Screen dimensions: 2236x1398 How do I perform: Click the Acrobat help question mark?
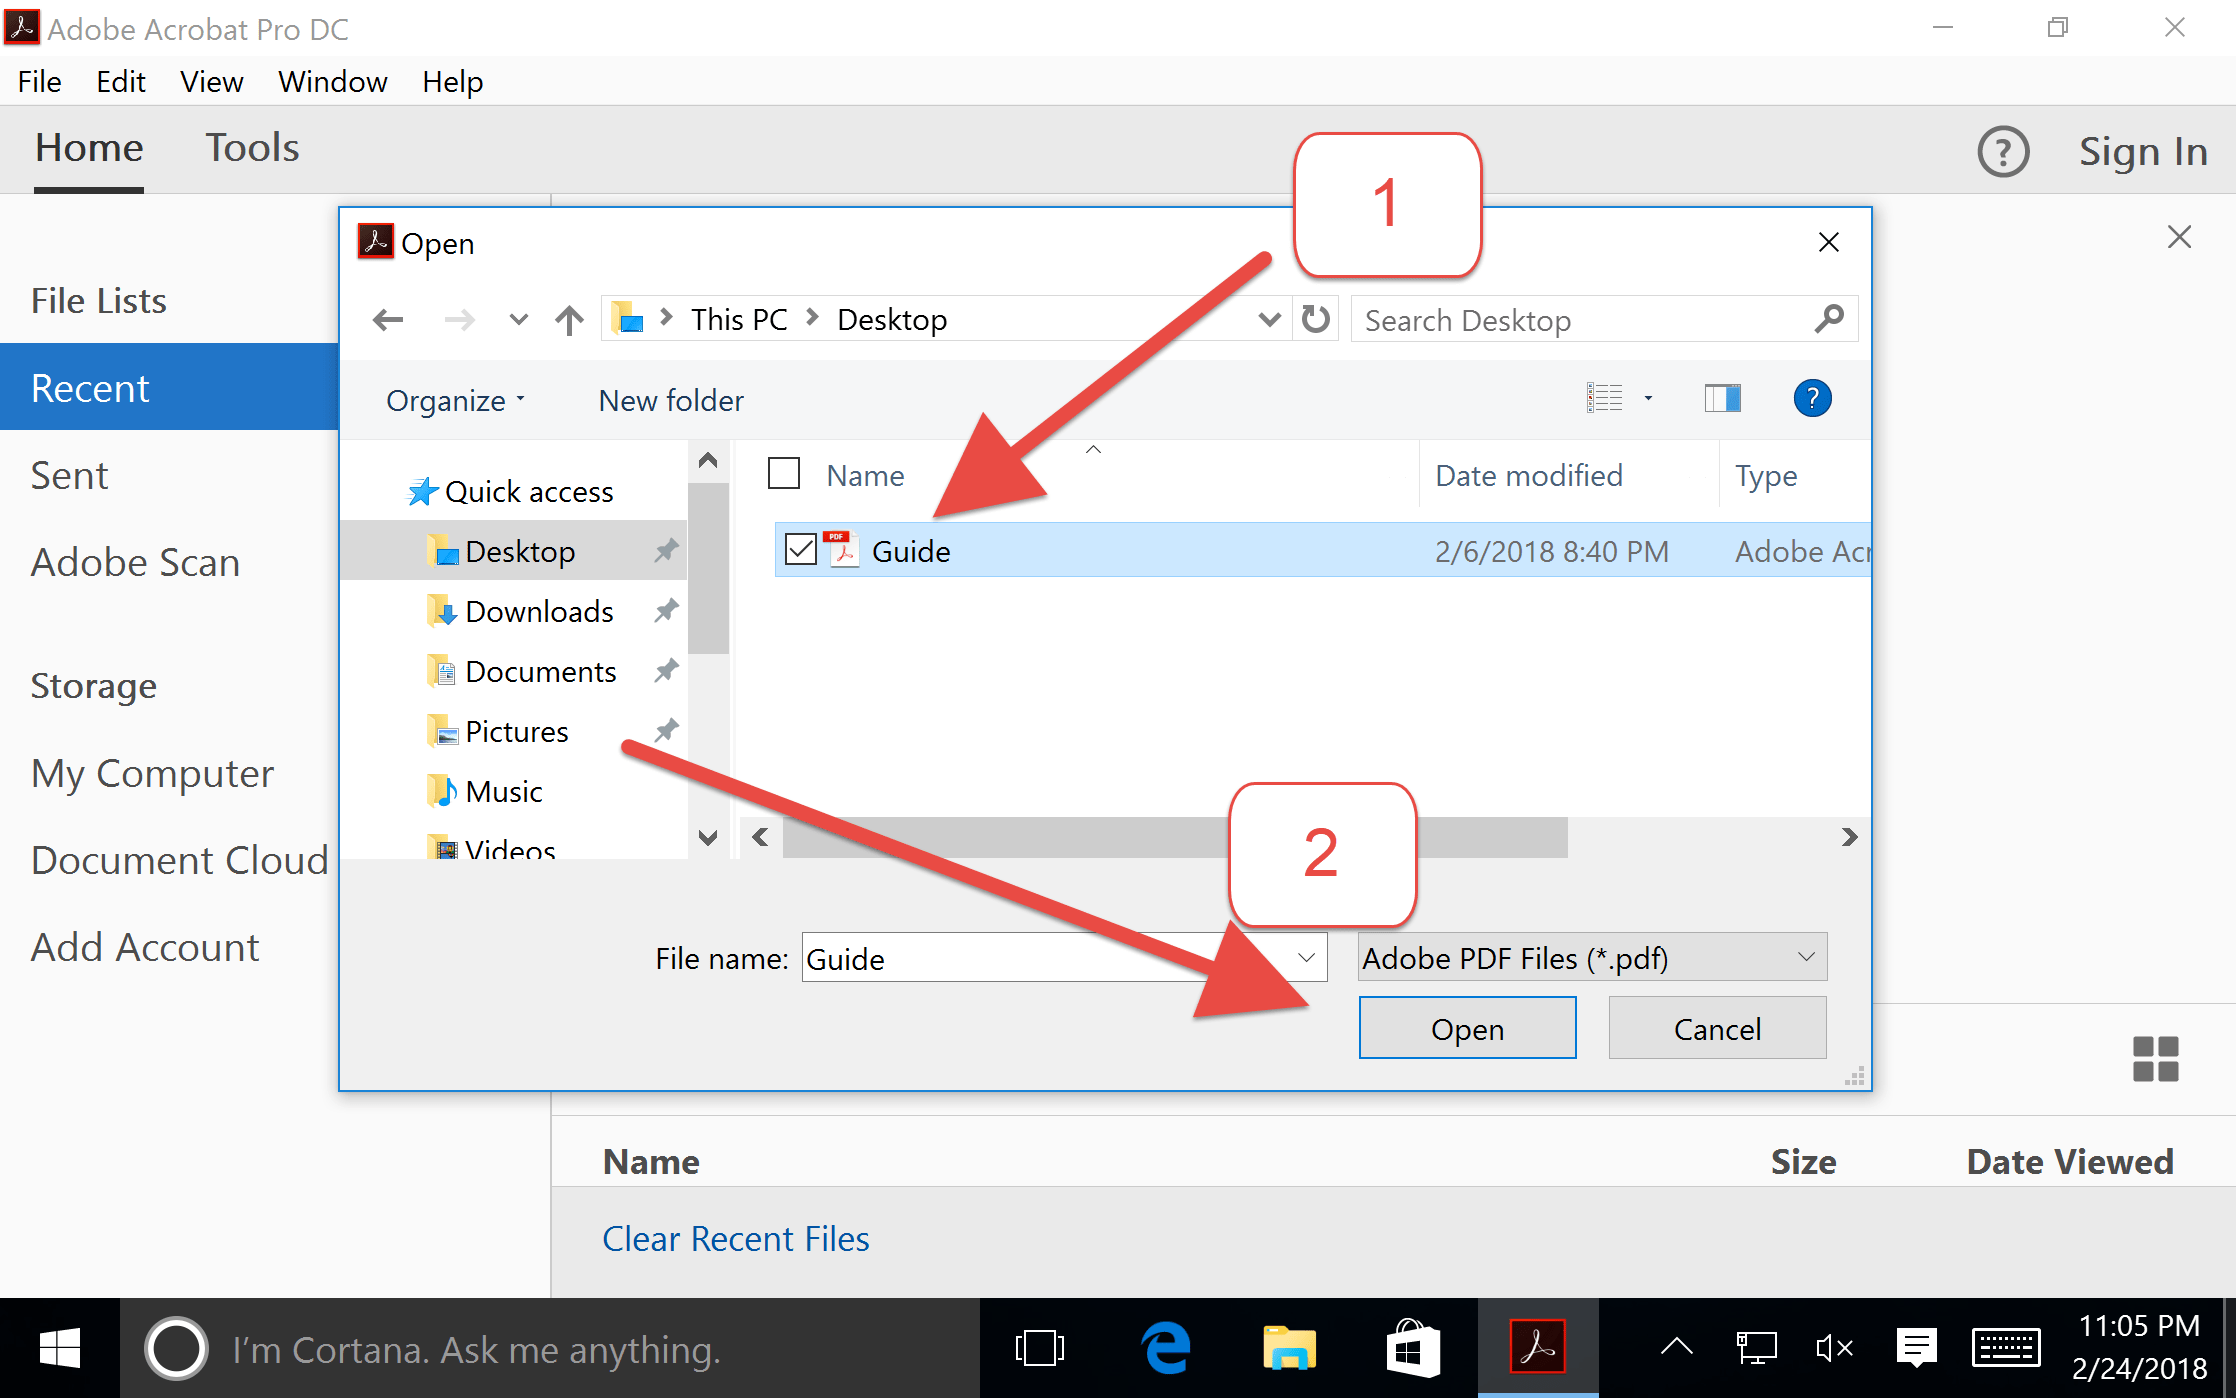tap(2003, 152)
